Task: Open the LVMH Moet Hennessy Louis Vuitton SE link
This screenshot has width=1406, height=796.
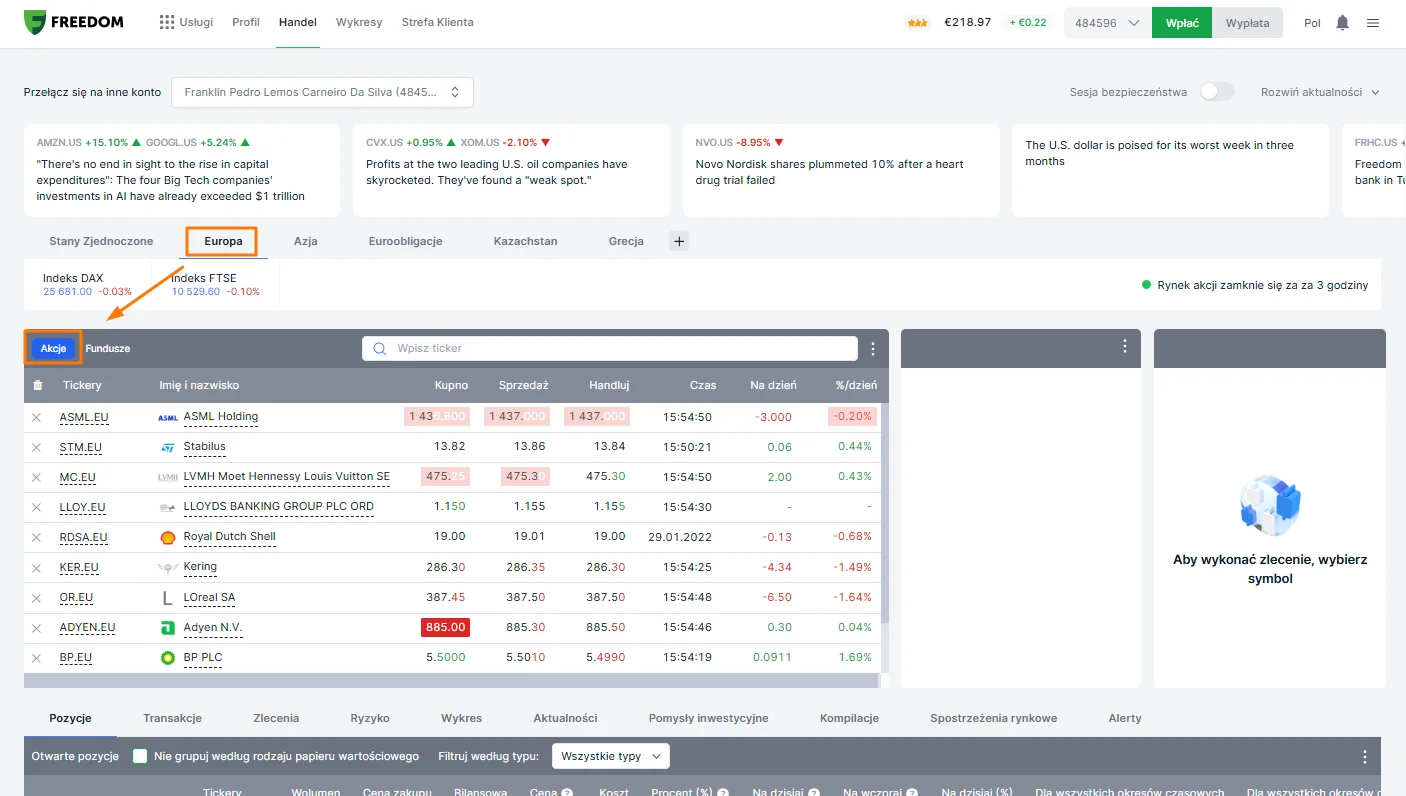Action: (287, 477)
